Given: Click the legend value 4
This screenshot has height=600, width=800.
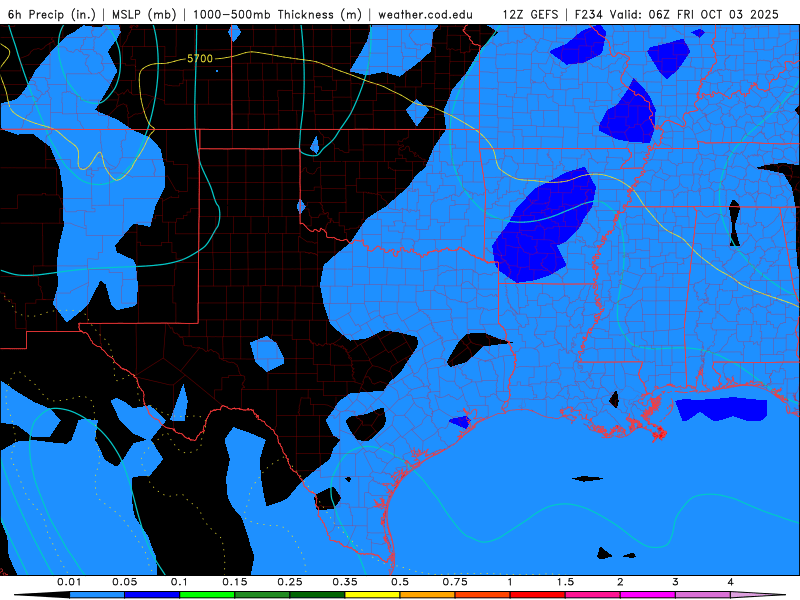Looking at the screenshot, I should click(x=731, y=582).
